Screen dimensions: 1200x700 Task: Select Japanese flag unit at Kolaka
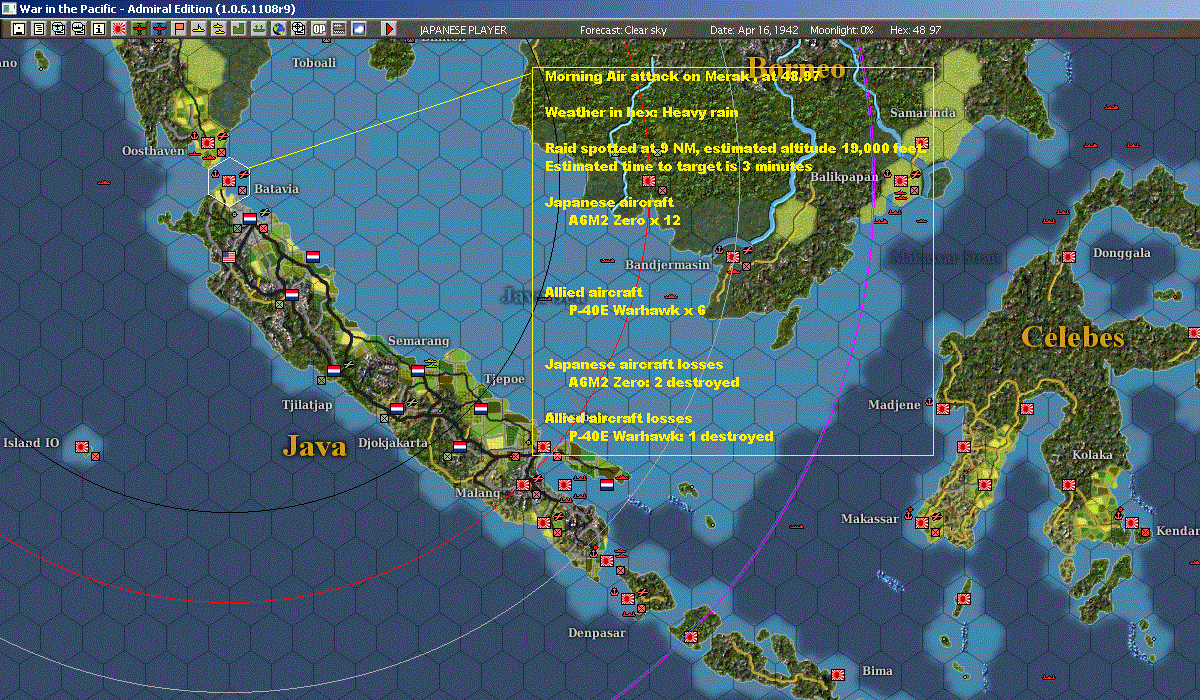1069,484
